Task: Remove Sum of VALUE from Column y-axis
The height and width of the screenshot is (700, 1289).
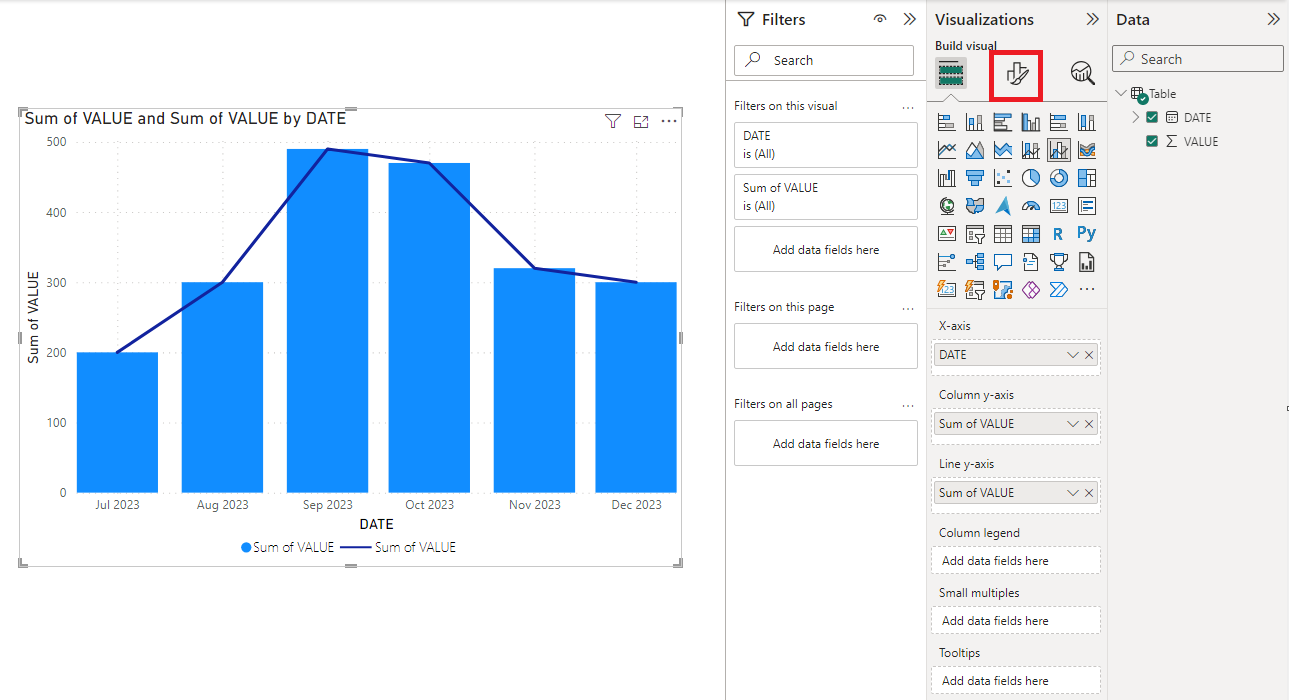Action: (1089, 424)
